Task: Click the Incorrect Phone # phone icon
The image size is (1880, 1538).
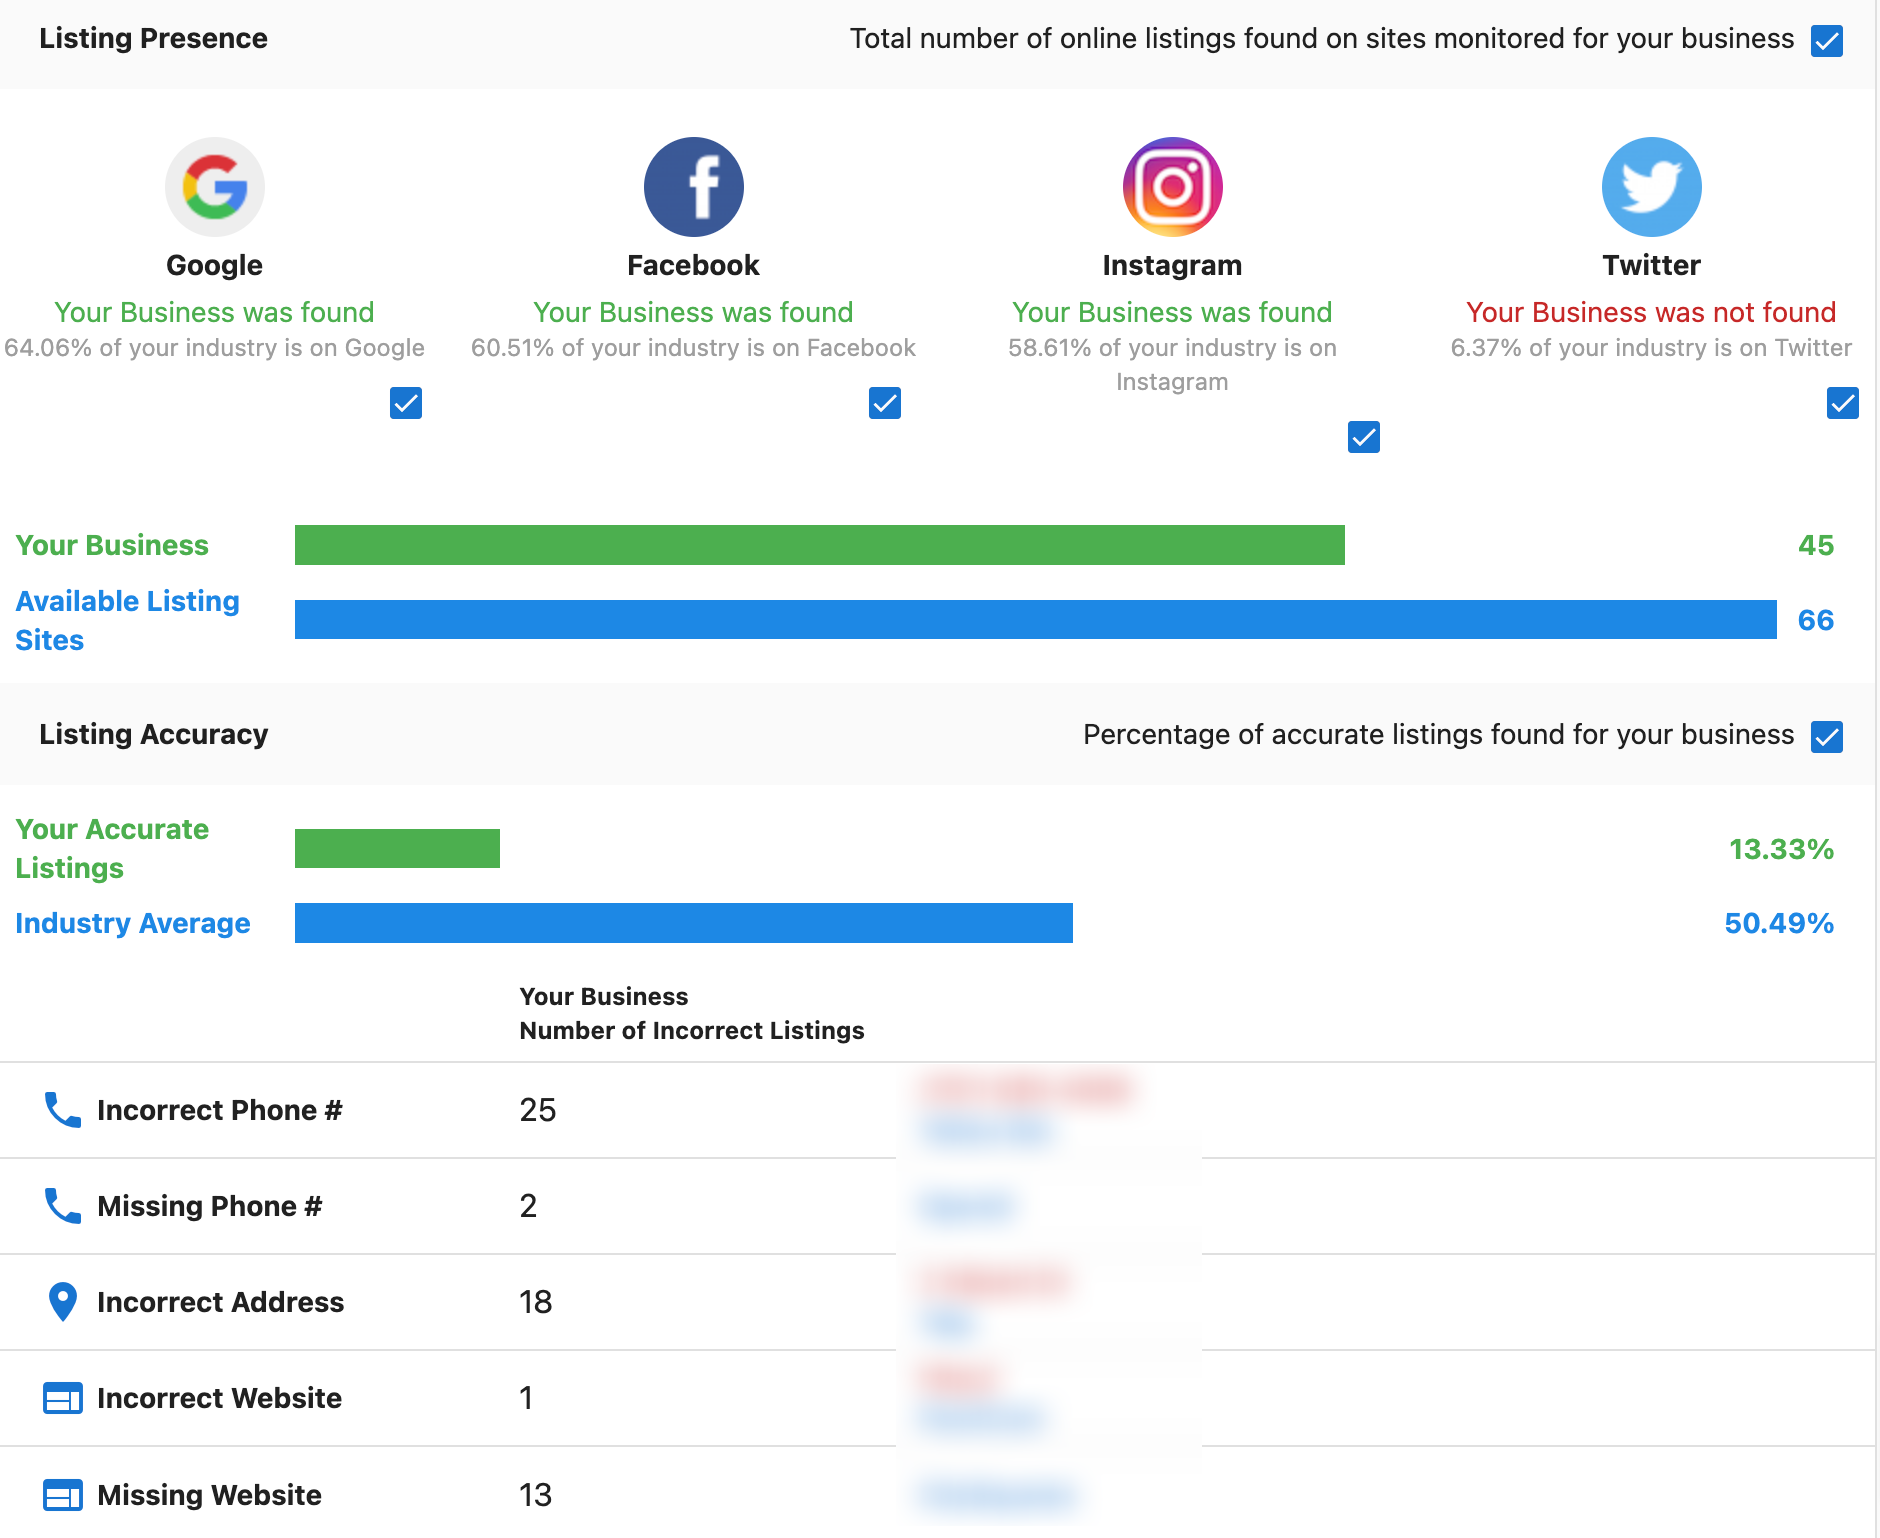Action: [x=63, y=1110]
